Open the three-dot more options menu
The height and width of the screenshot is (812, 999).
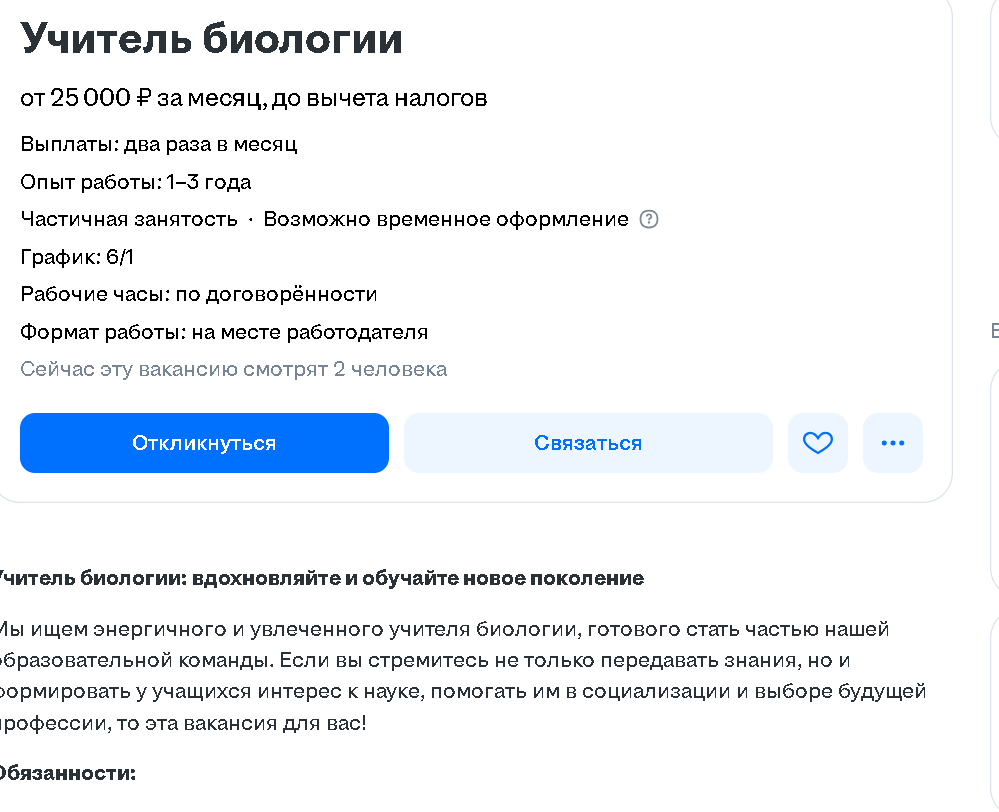(892, 443)
